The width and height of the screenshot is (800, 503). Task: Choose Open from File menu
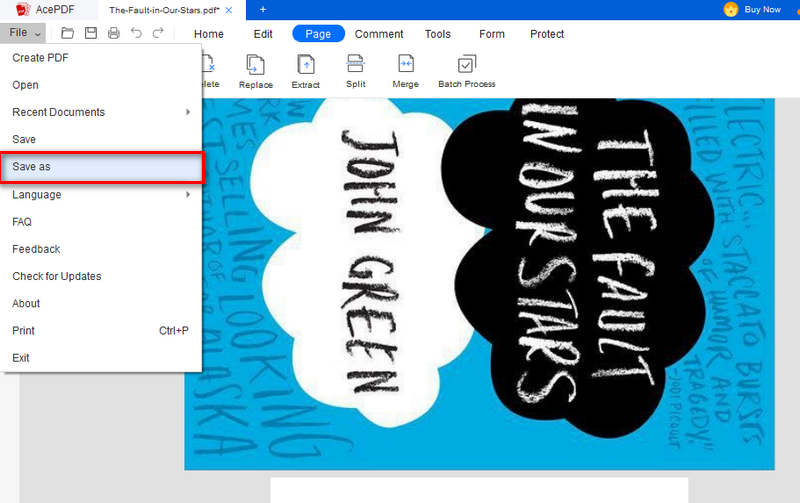101,85
